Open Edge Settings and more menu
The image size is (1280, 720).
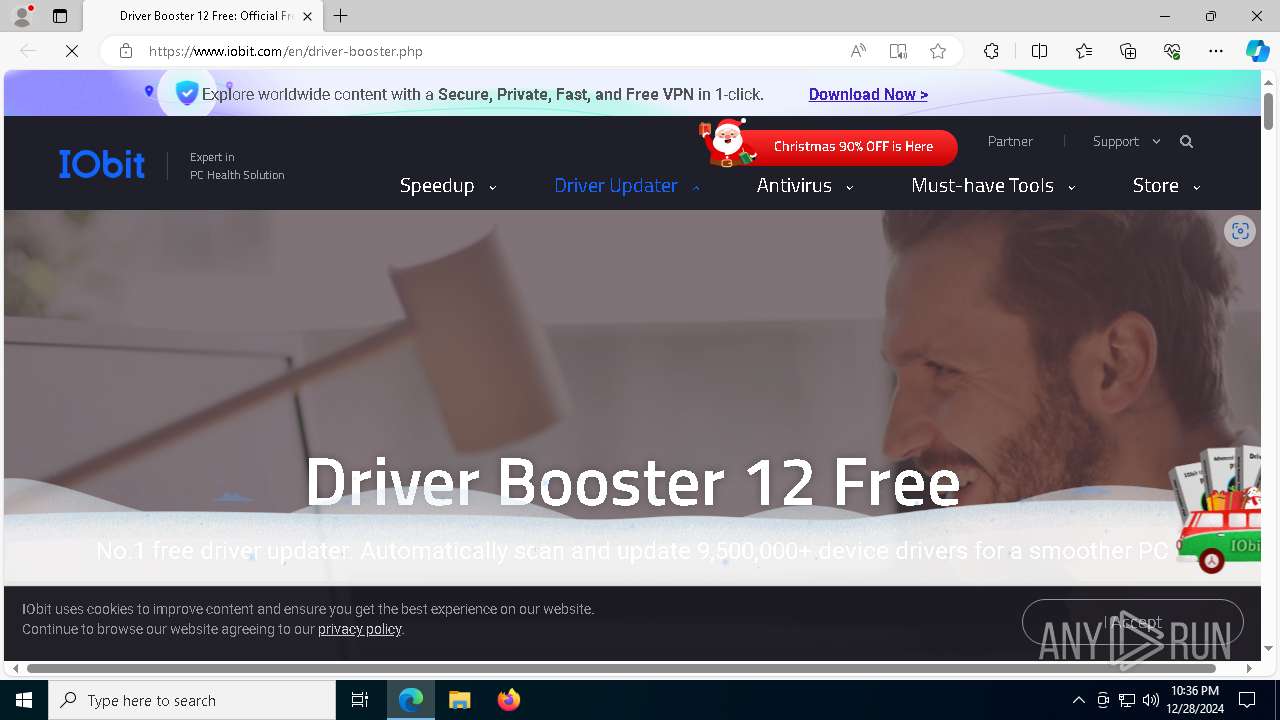[1216, 51]
